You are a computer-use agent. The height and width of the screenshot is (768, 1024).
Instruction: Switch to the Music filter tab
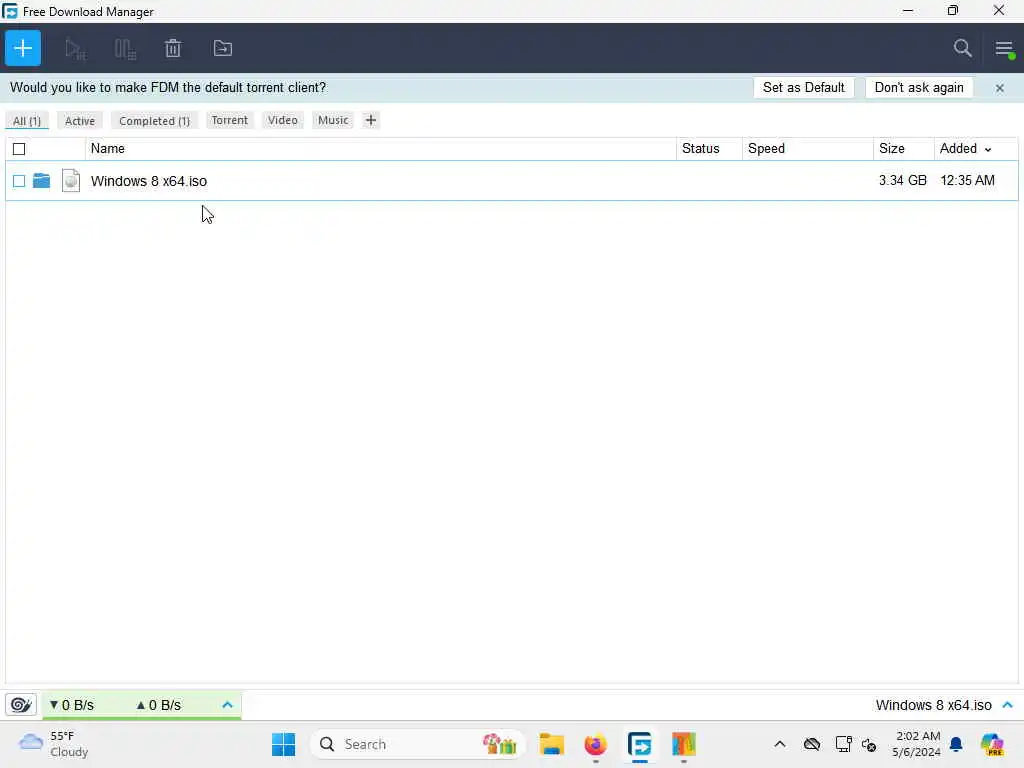coord(333,120)
